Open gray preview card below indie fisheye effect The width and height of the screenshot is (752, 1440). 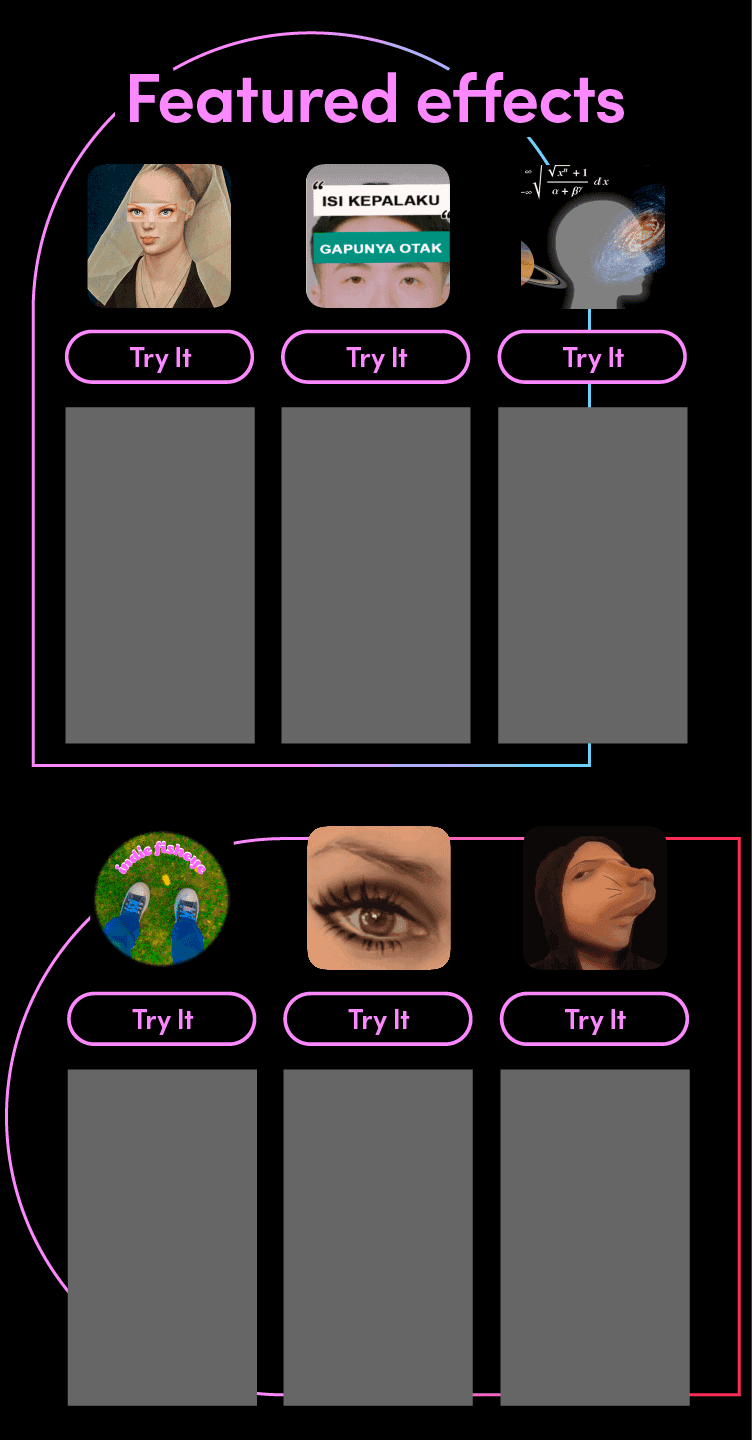[x=162, y=1237]
